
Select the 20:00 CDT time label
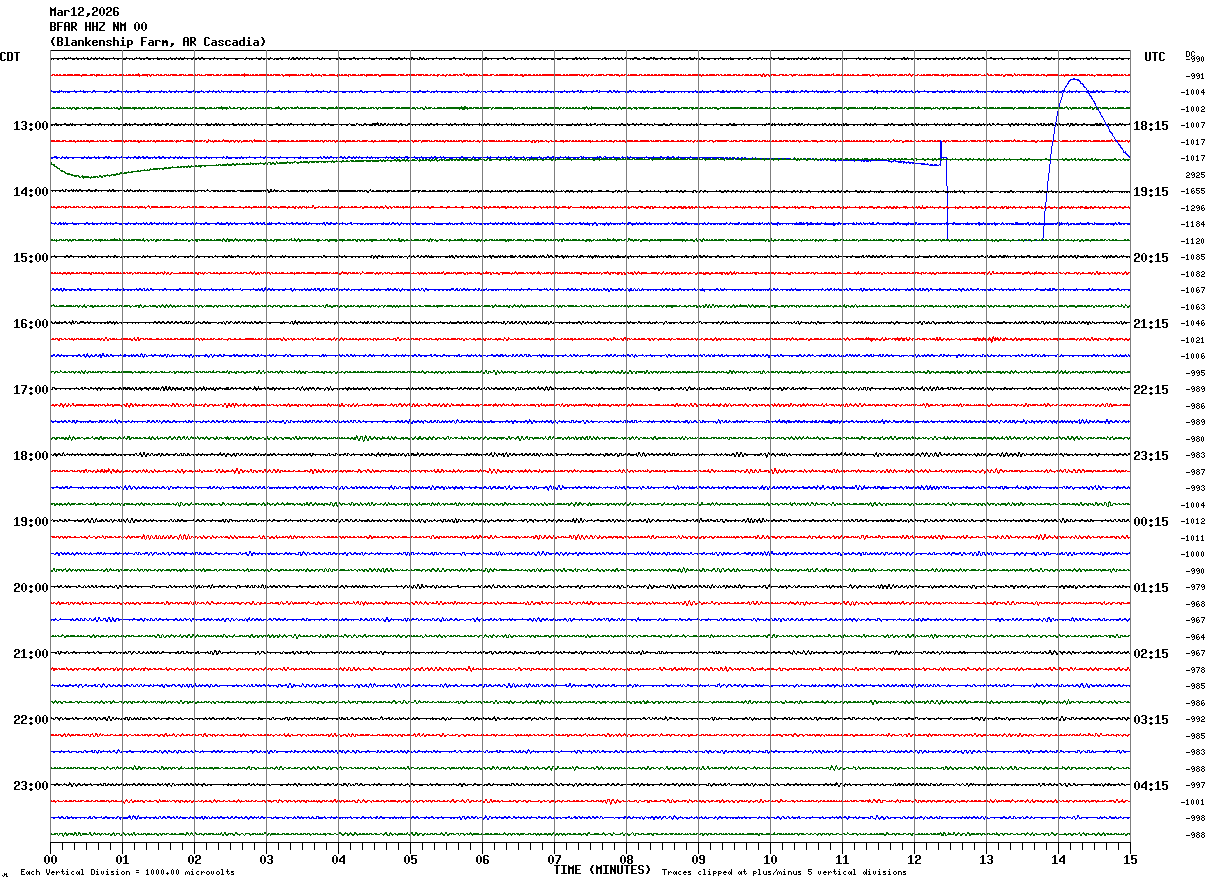click(31, 588)
